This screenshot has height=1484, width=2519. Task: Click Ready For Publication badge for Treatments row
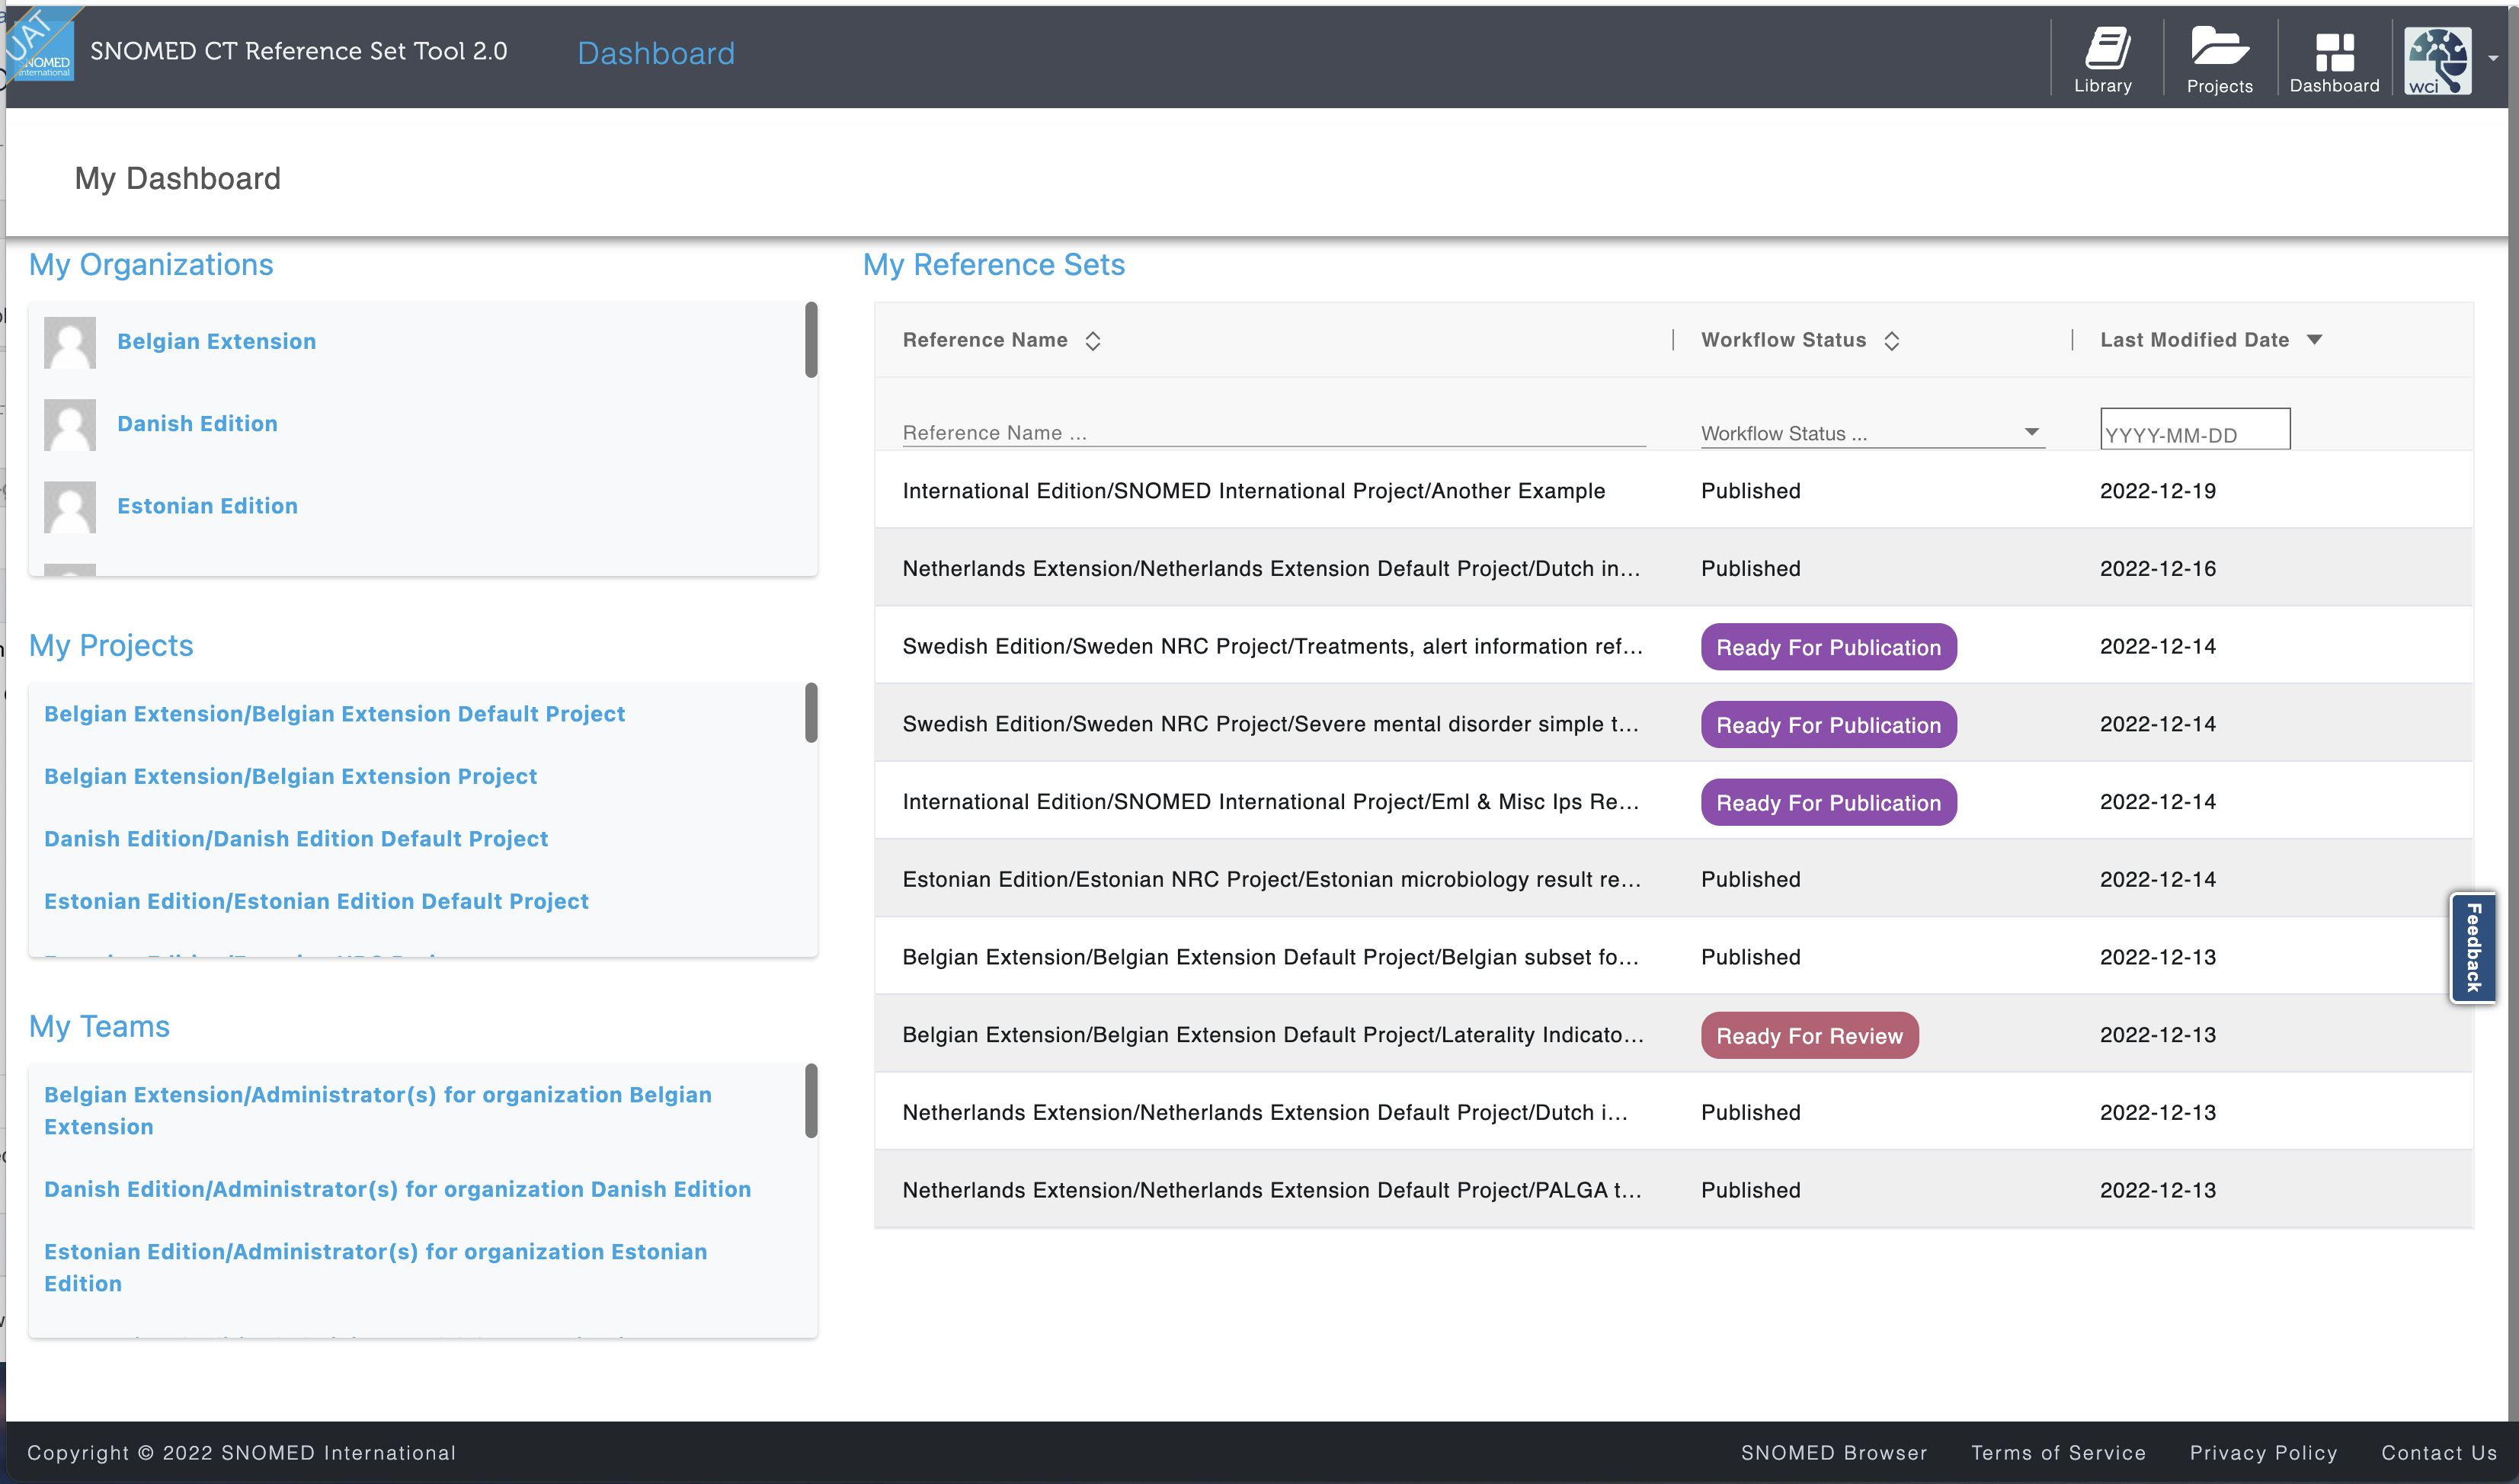1828,647
